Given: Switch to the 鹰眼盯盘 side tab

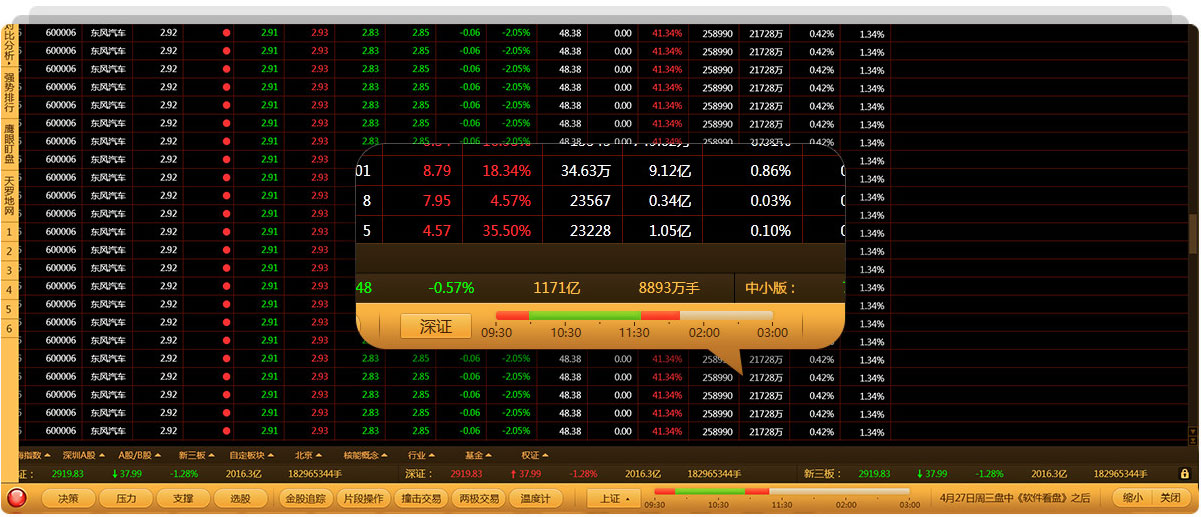Looking at the screenshot, I should pyautogui.click(x=9, y=144).
